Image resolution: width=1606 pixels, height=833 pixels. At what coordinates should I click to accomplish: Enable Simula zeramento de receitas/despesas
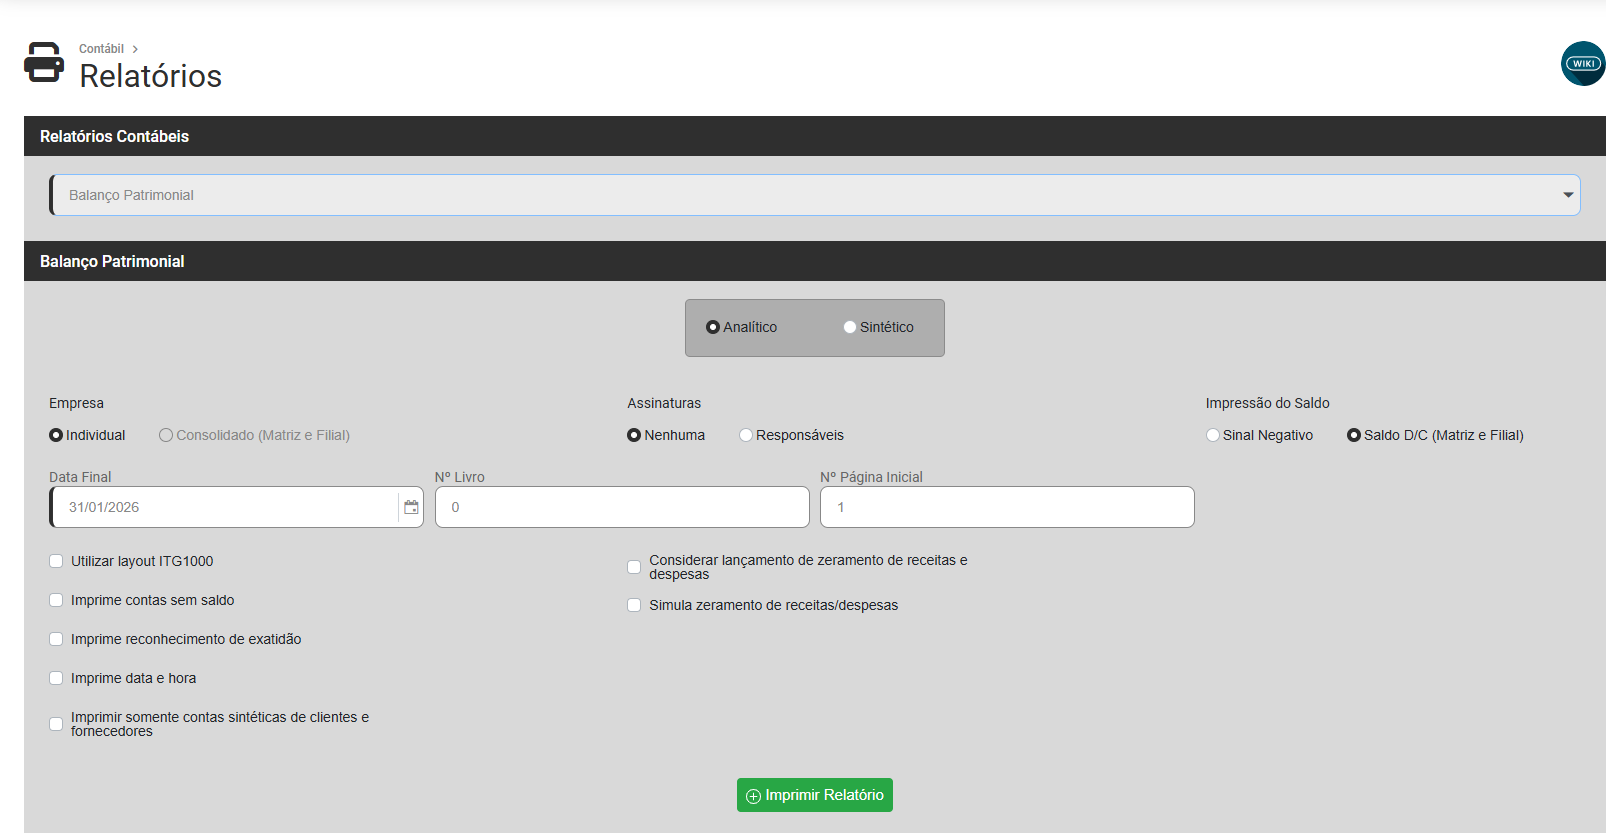tap(634, 605)
